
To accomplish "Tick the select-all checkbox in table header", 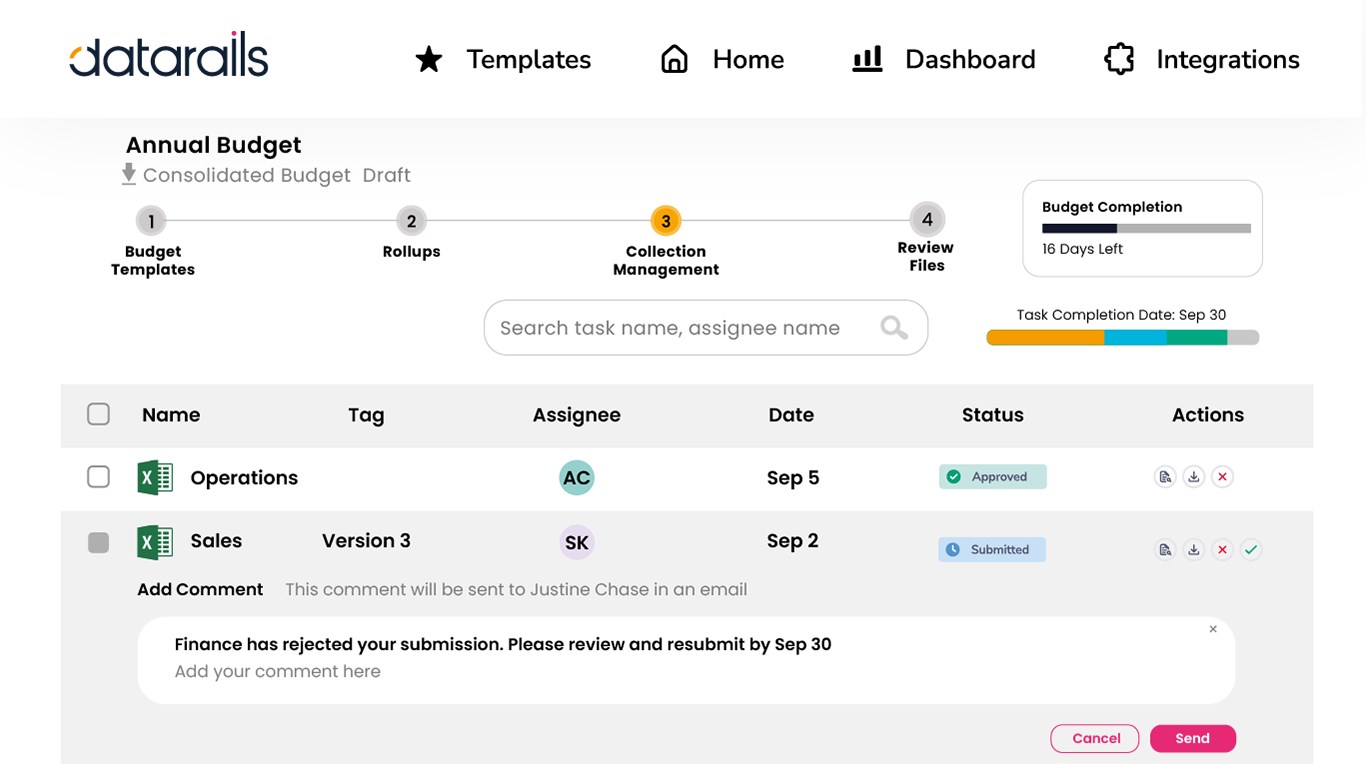I will 98,414.
